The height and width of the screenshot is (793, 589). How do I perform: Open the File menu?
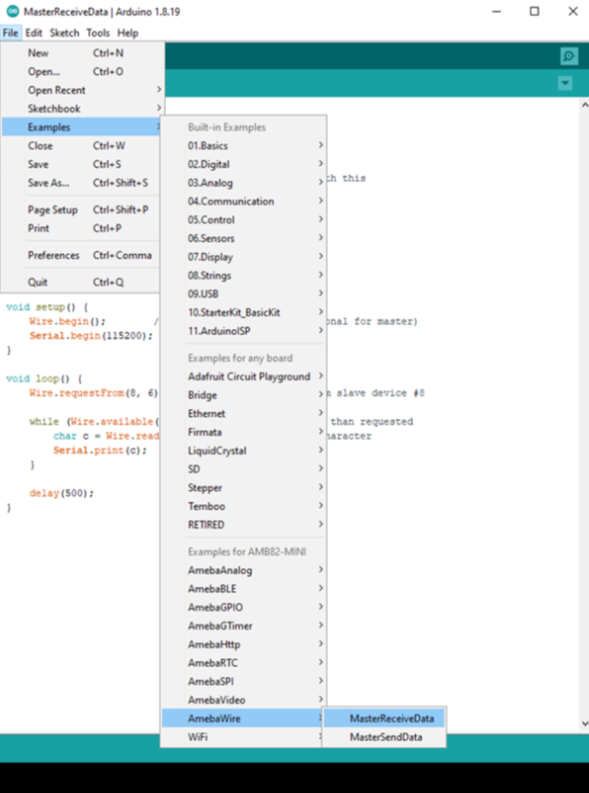pyautogui.click(x=11, y=33)
